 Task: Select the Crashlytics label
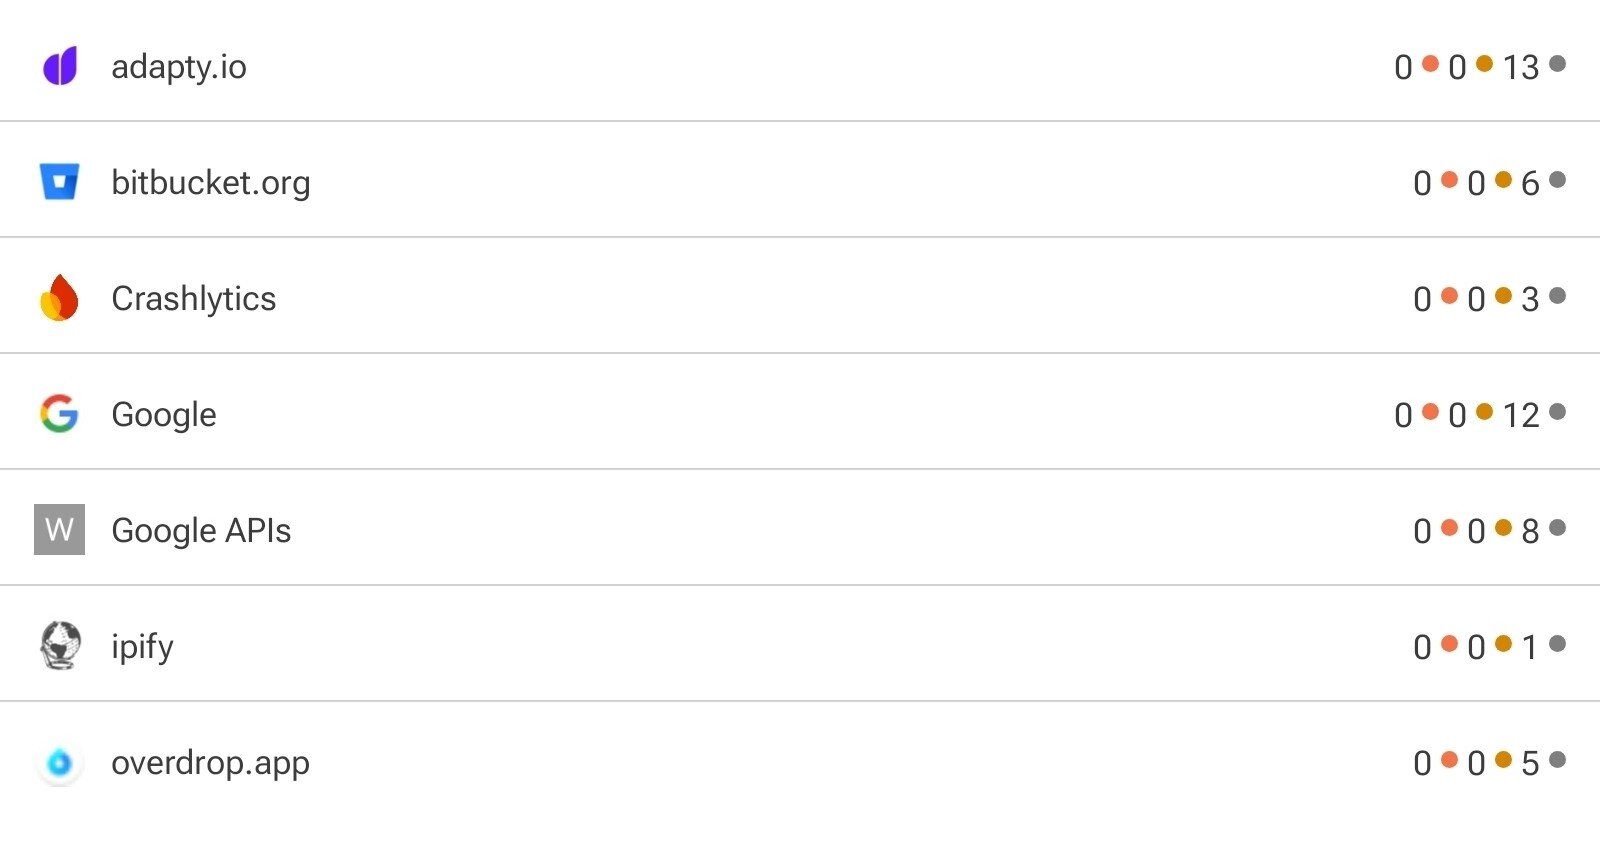(194, 299)
